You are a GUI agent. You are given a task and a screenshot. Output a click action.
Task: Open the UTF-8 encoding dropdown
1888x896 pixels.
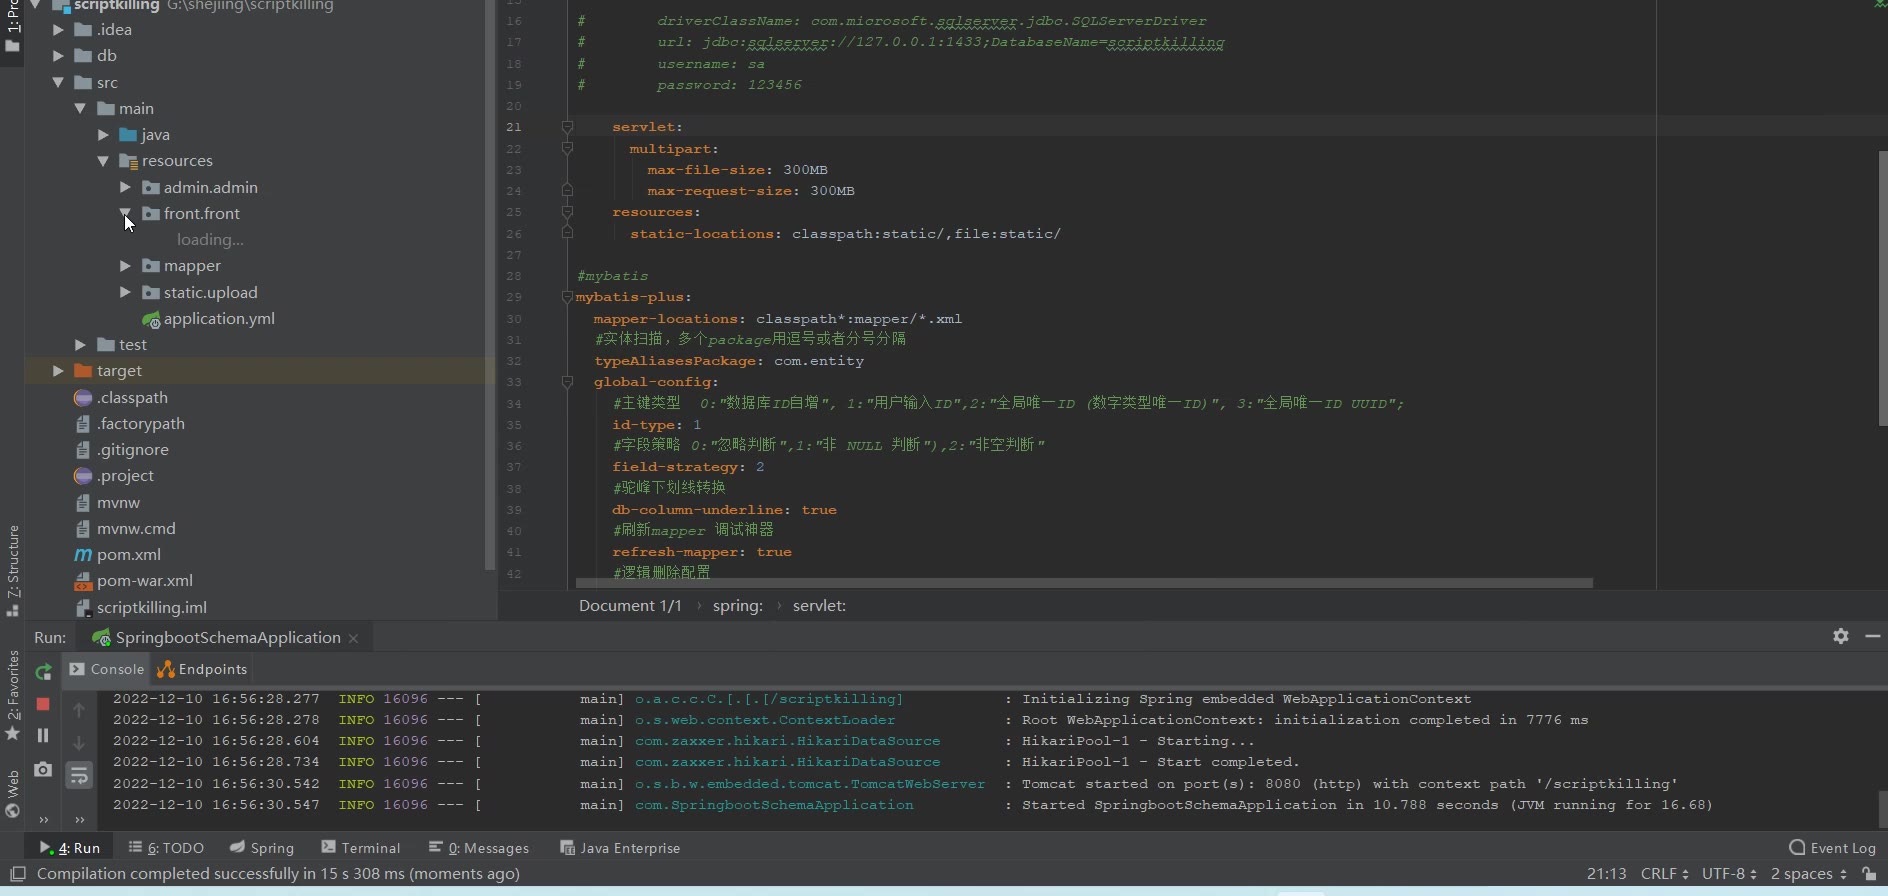pos(1729,874)
